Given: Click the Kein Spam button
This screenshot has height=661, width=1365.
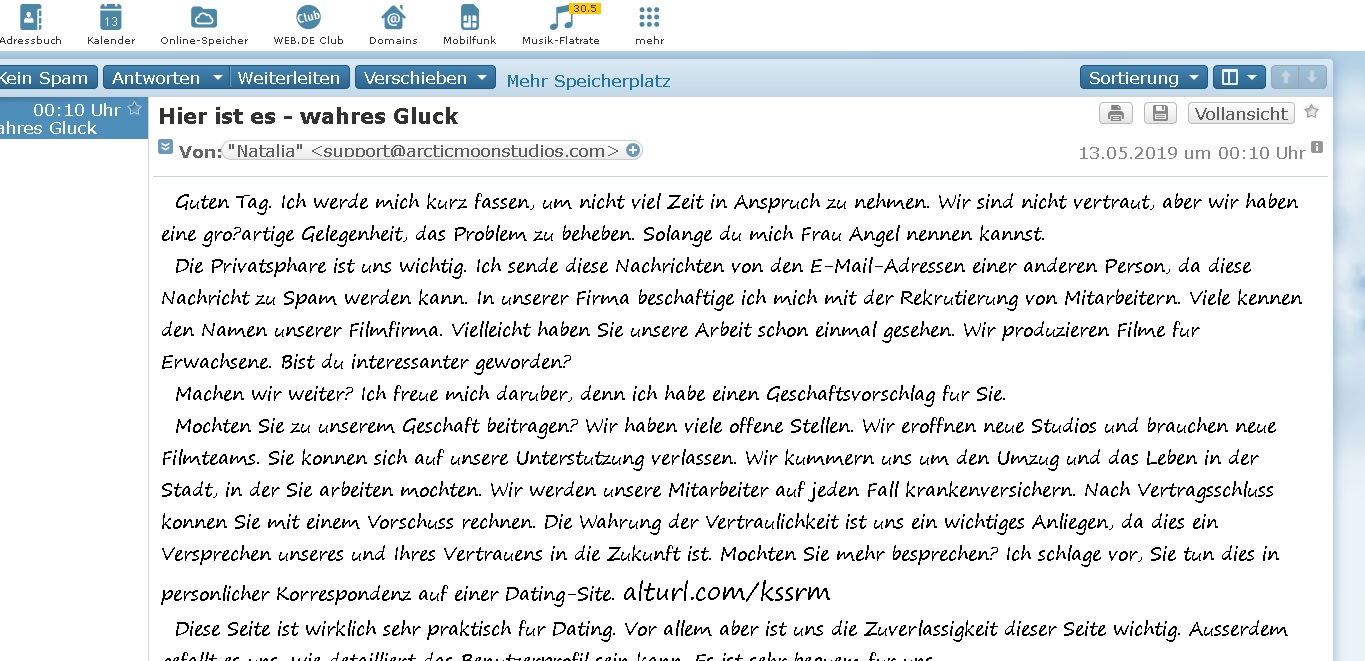Looking at the screenshot, I should [46, 78].
